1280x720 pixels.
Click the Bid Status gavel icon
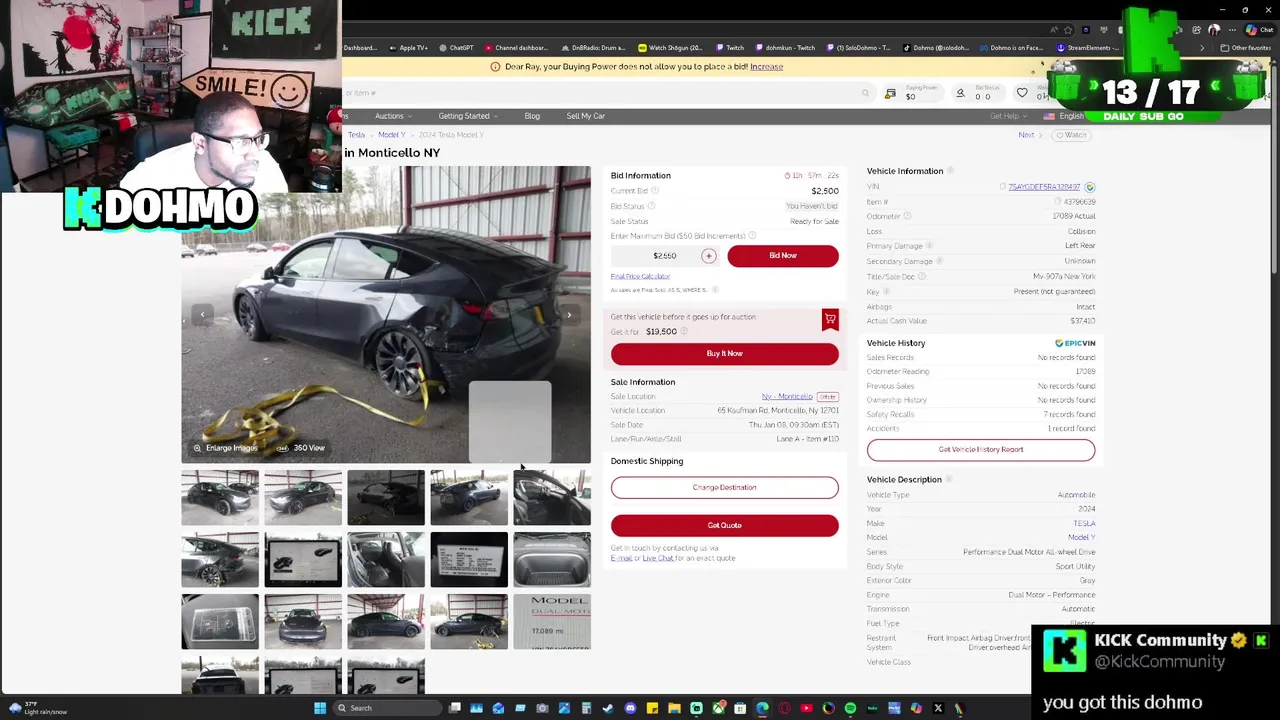(960, 93)
